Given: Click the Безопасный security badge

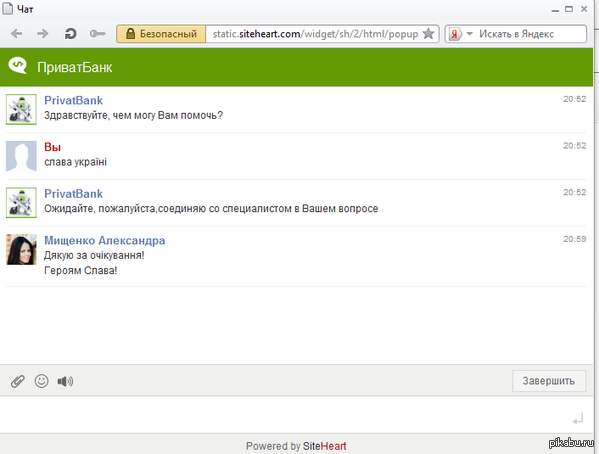Looking at the screenshot, I should pos(161,34).
